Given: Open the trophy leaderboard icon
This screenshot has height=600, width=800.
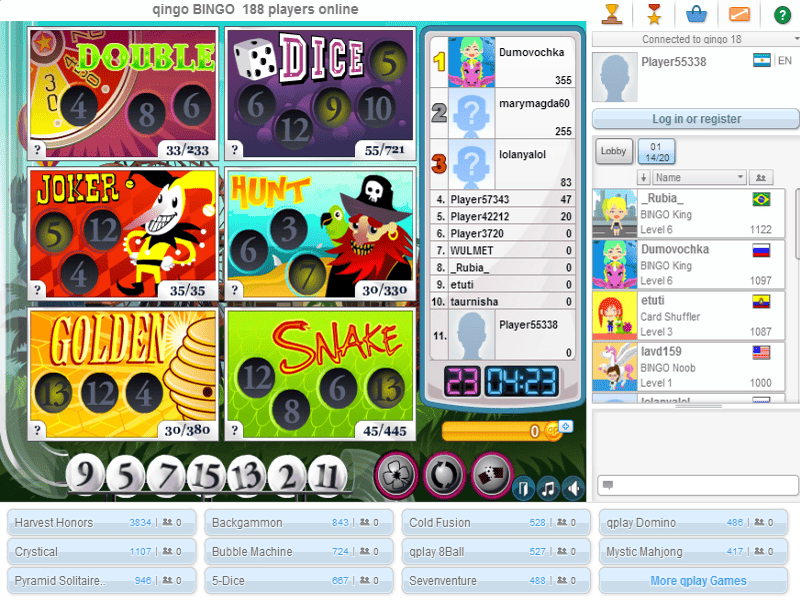Looking at the screenshot, I should 611,14.
